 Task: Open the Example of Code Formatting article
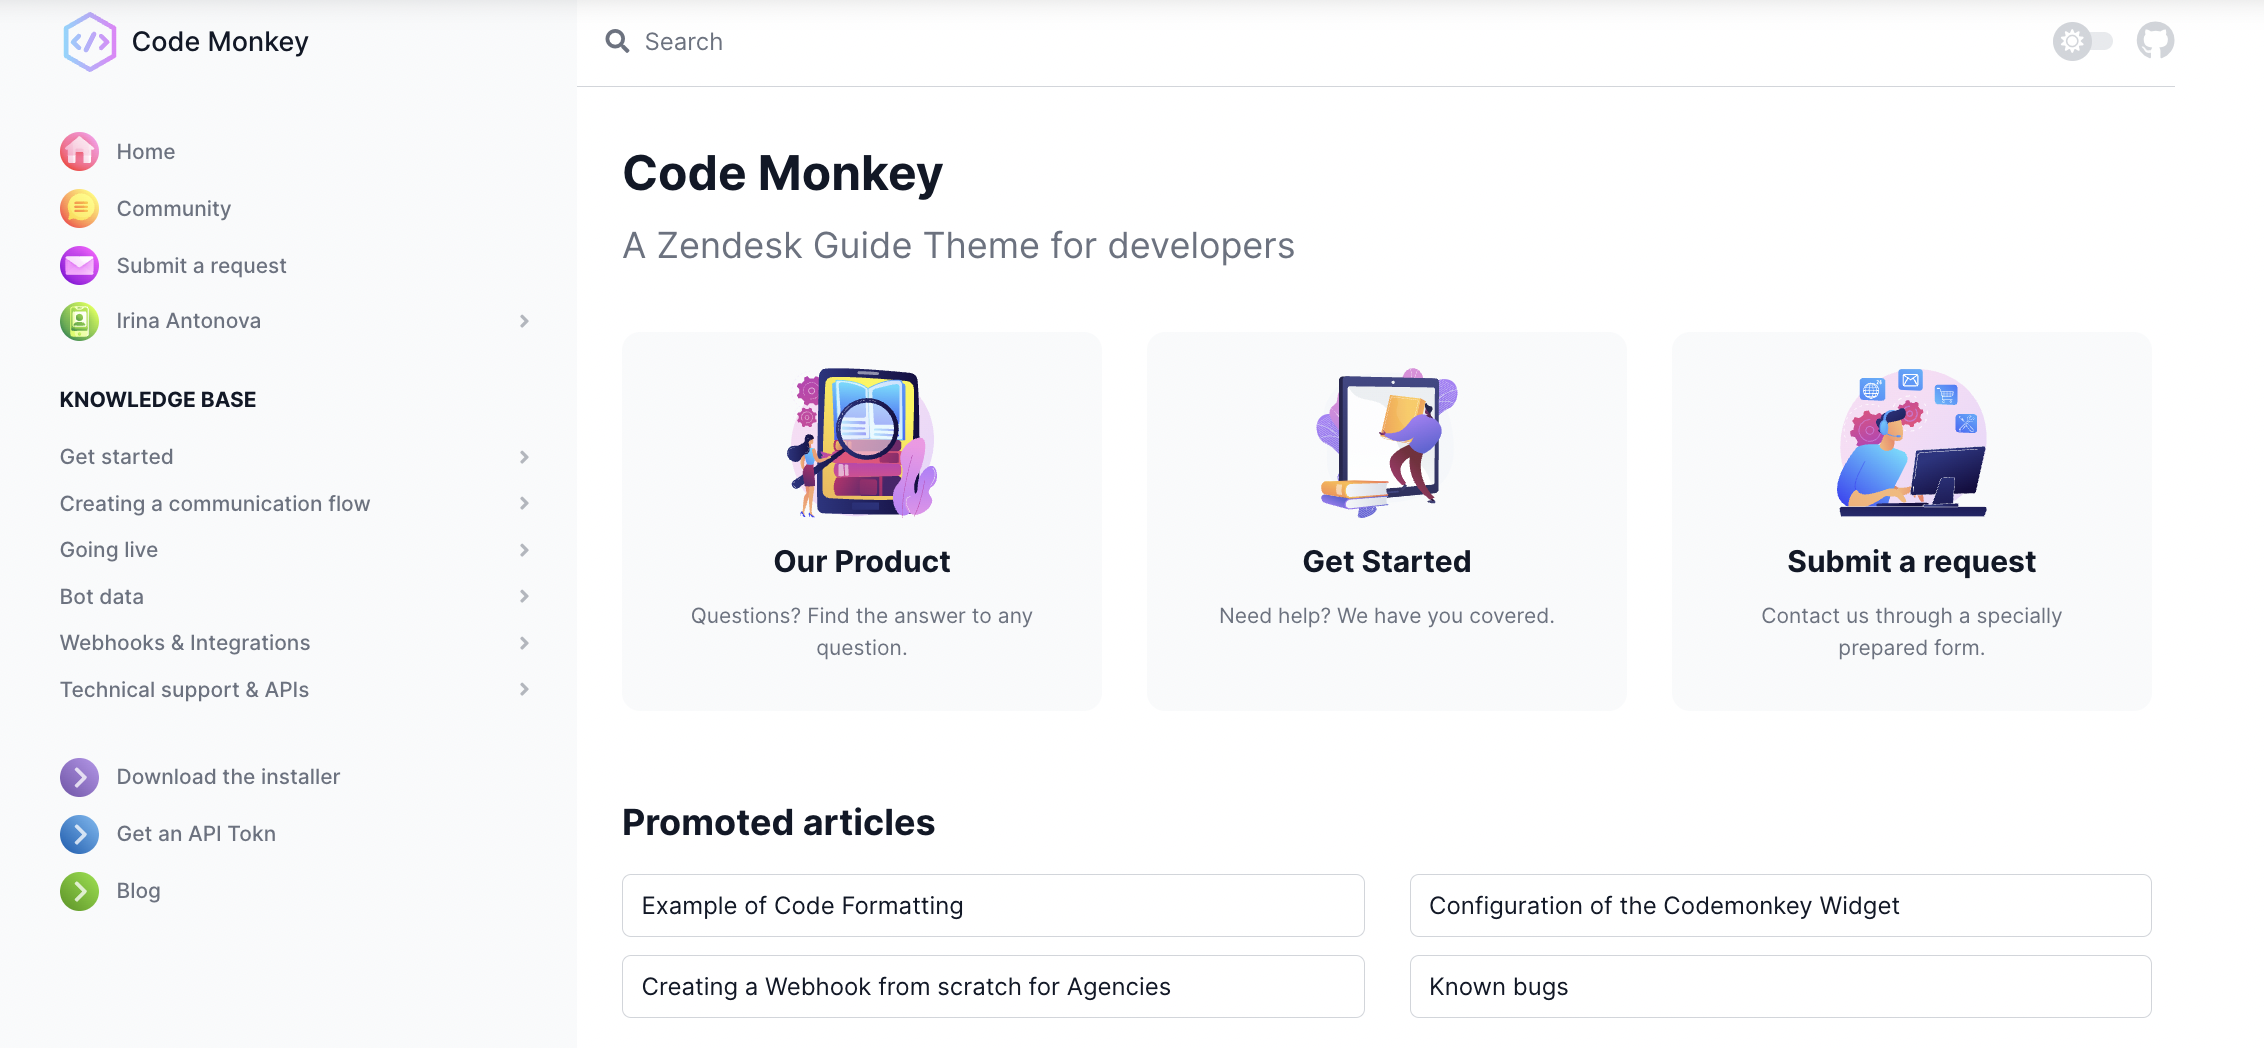pos(993,906)
